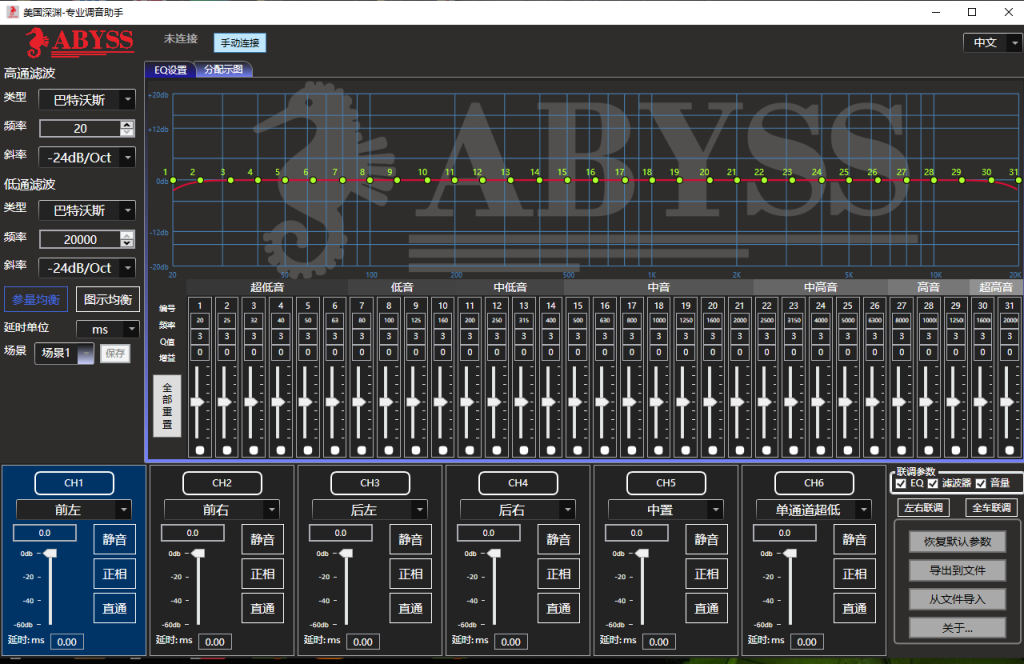The image size is (1024, 664).
Task: Click the CH1 延时 delay field
Action: [x=67, y=642]
